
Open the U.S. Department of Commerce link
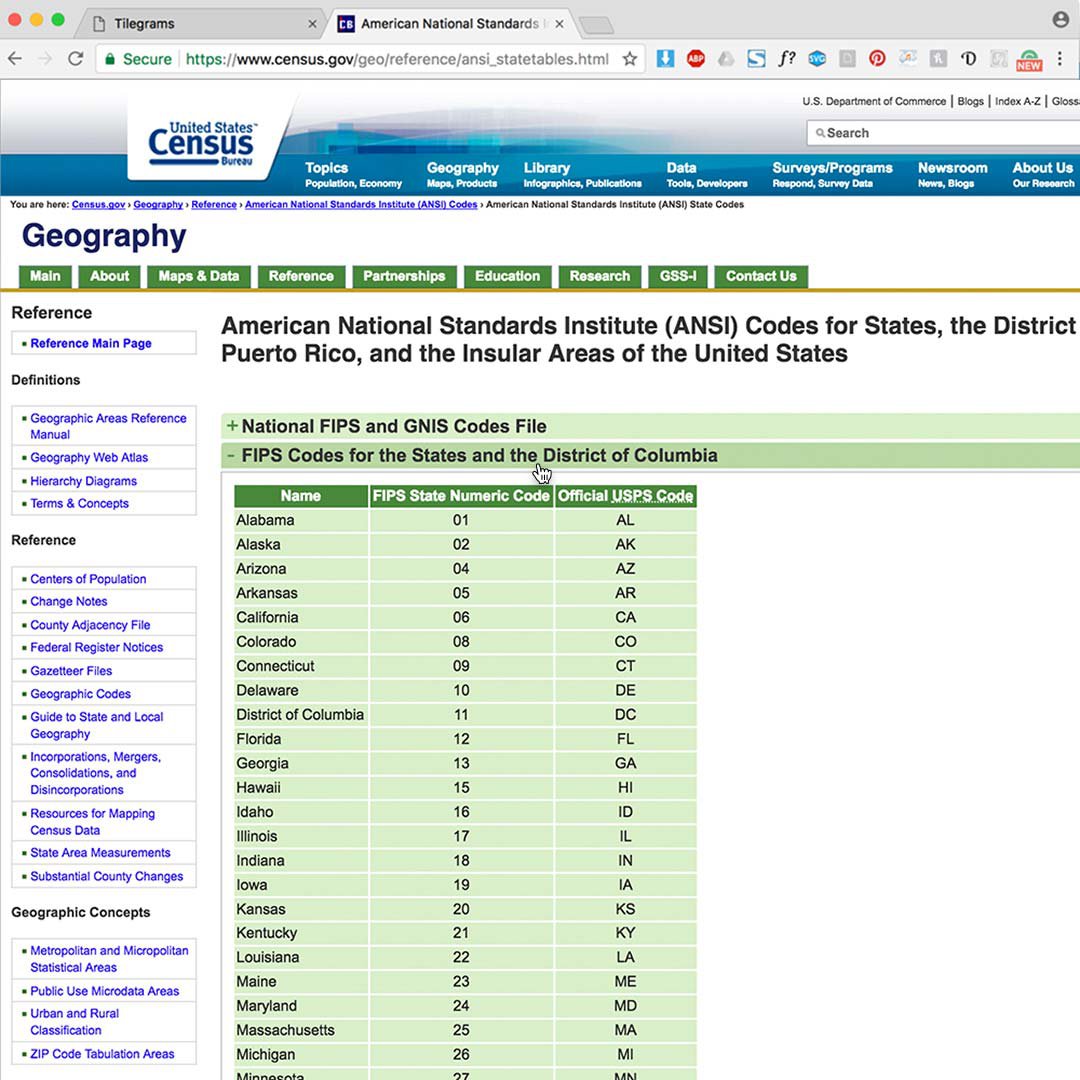pos(874,101)
